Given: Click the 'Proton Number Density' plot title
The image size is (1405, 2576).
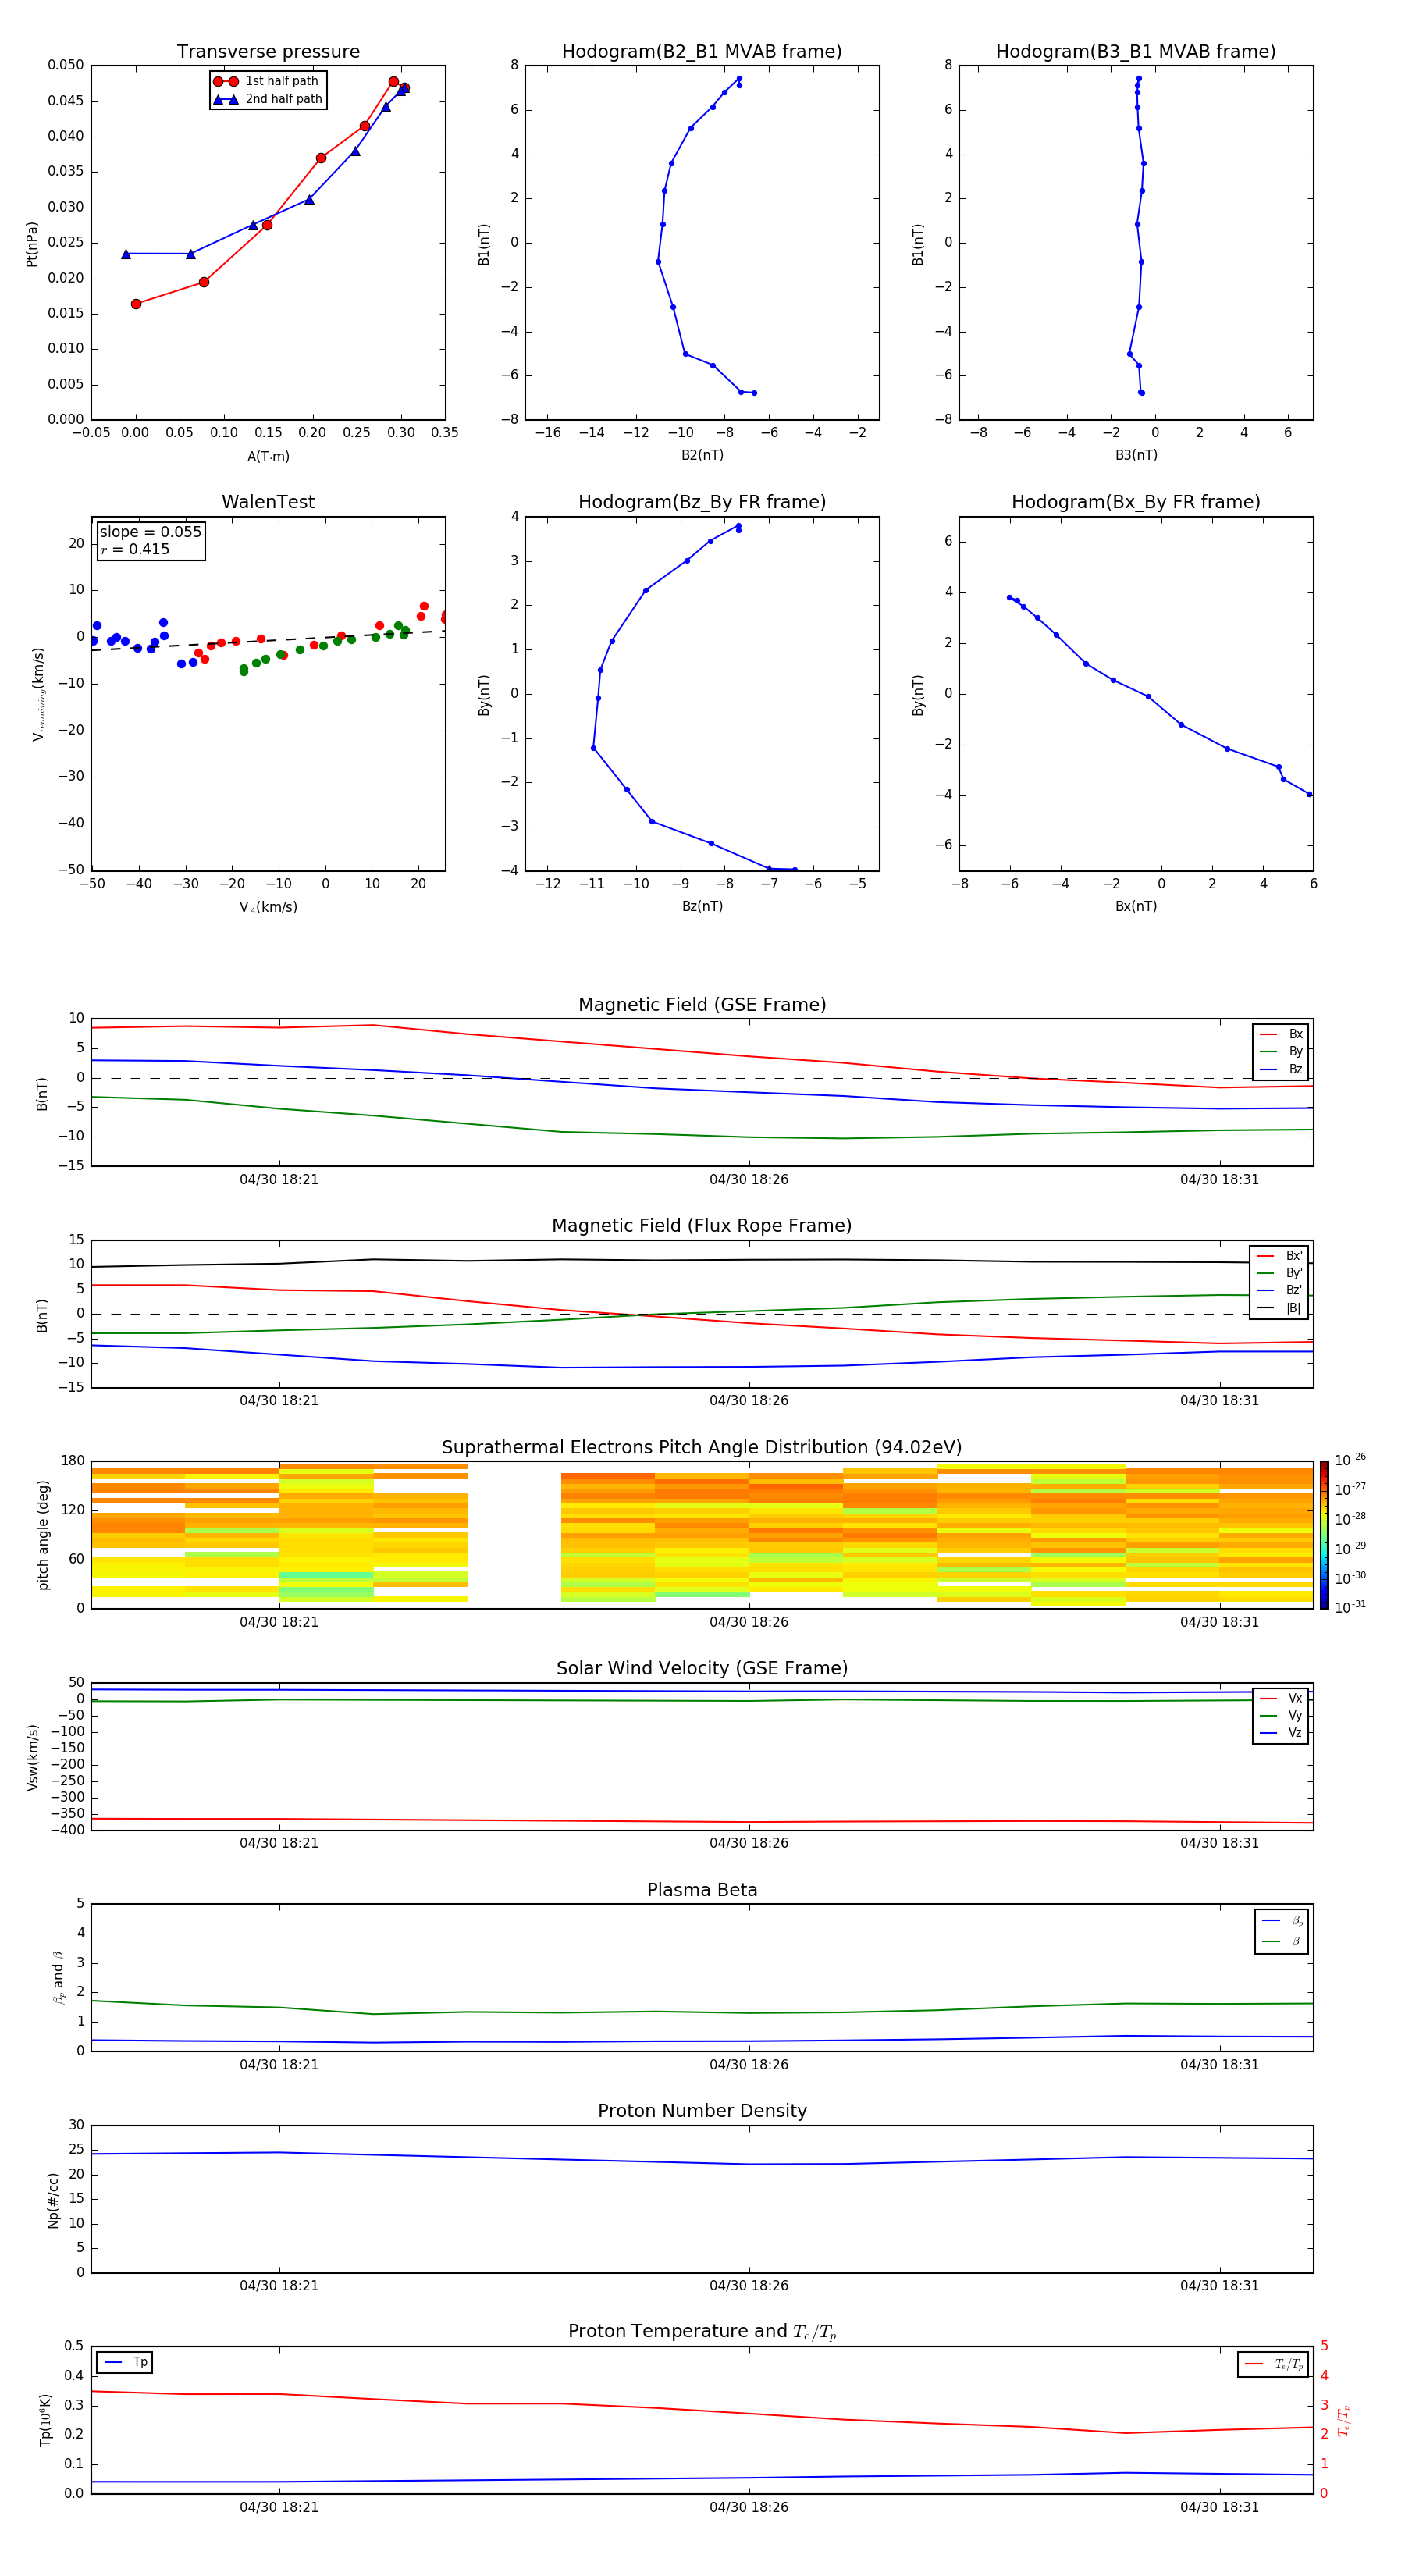Looking at the screenshot, I should [x=702, y=2111].
